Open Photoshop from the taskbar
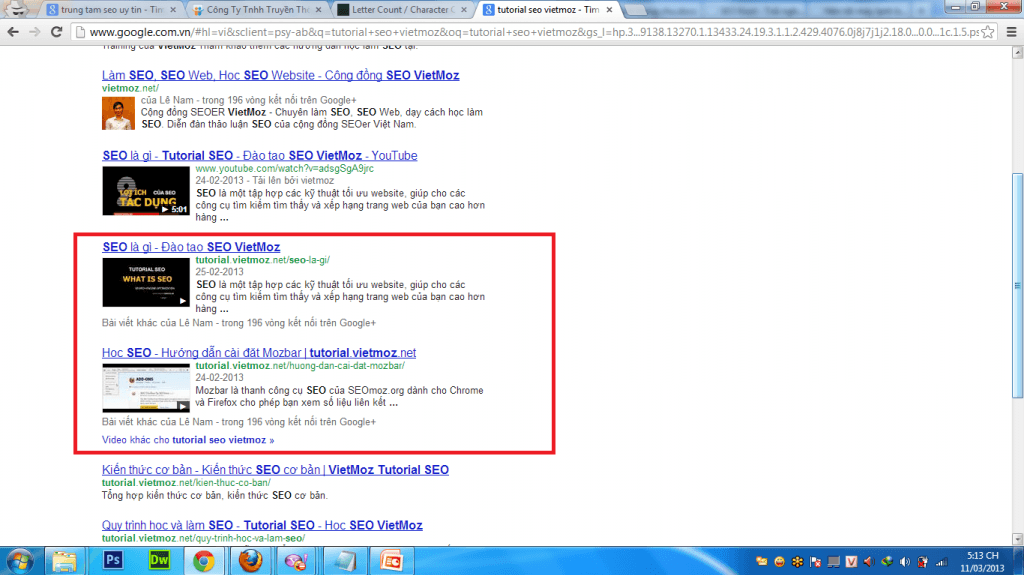This screenshot has height=575, width=1024. coord(112,561)
